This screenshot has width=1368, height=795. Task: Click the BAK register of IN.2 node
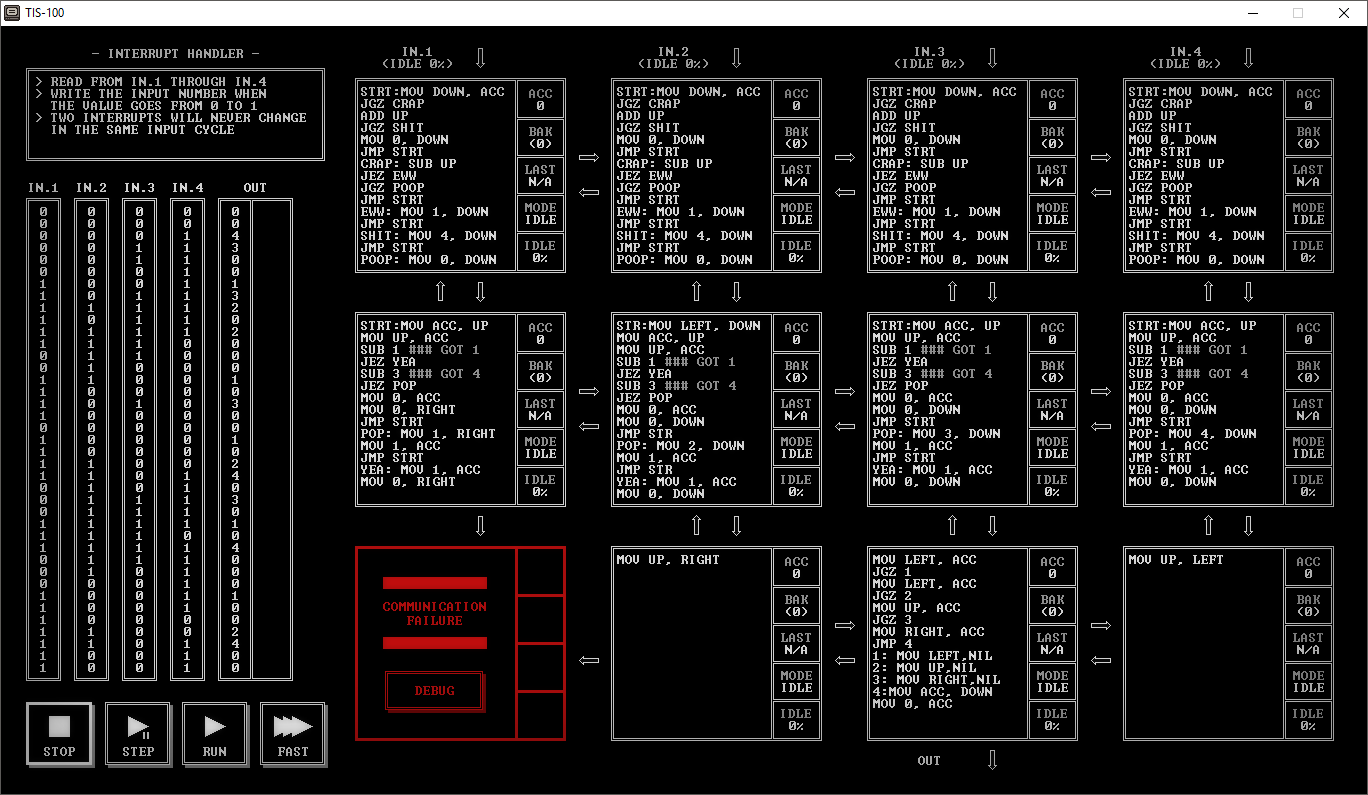click(x=796, y=137)
